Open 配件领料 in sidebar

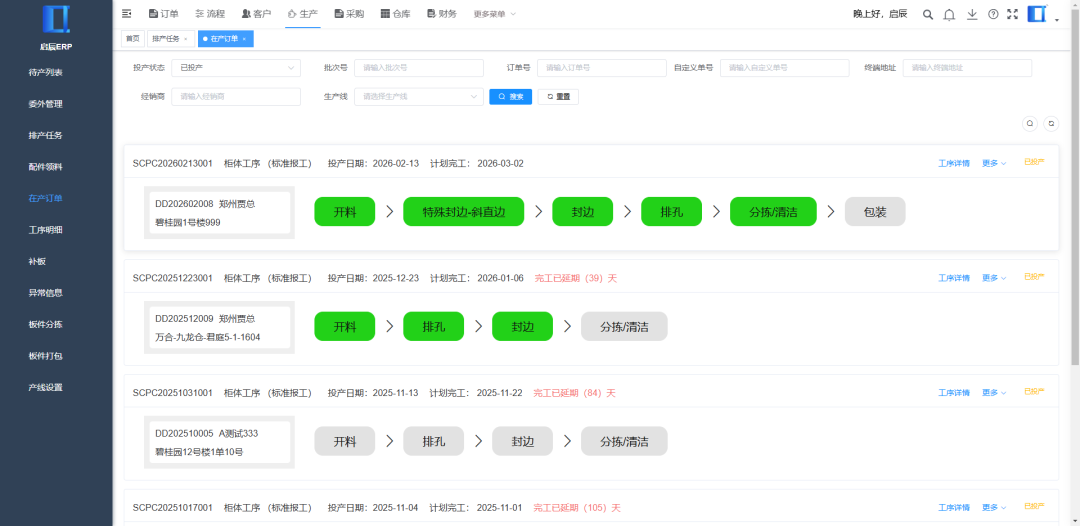pyautogui.click(x=45, y=167)
